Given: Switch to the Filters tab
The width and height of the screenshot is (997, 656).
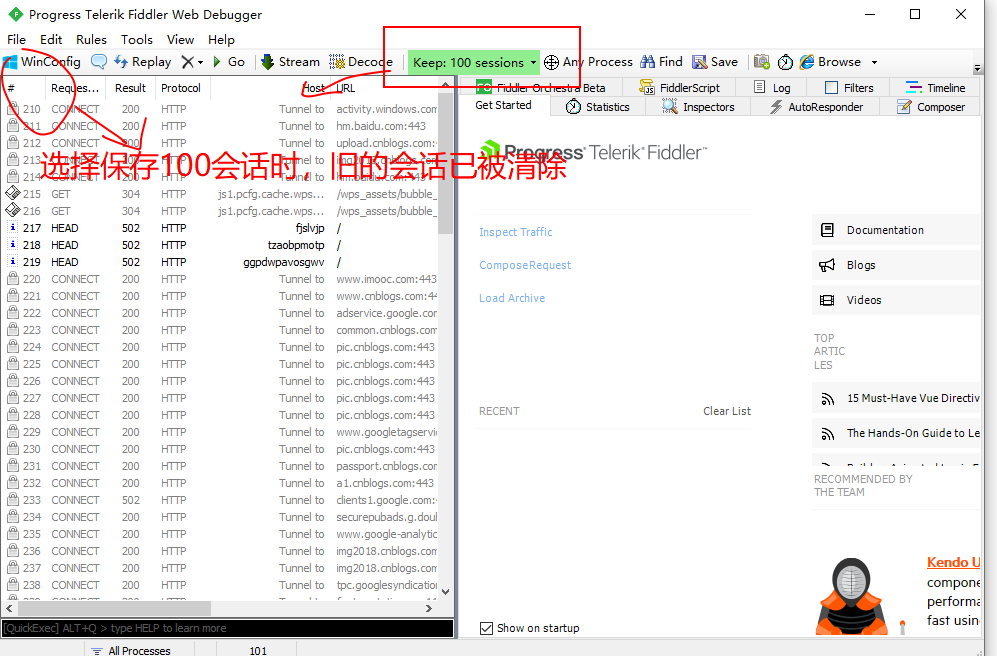Looking at the screenshot, I should pyautogui.click(x=849, y=88).
